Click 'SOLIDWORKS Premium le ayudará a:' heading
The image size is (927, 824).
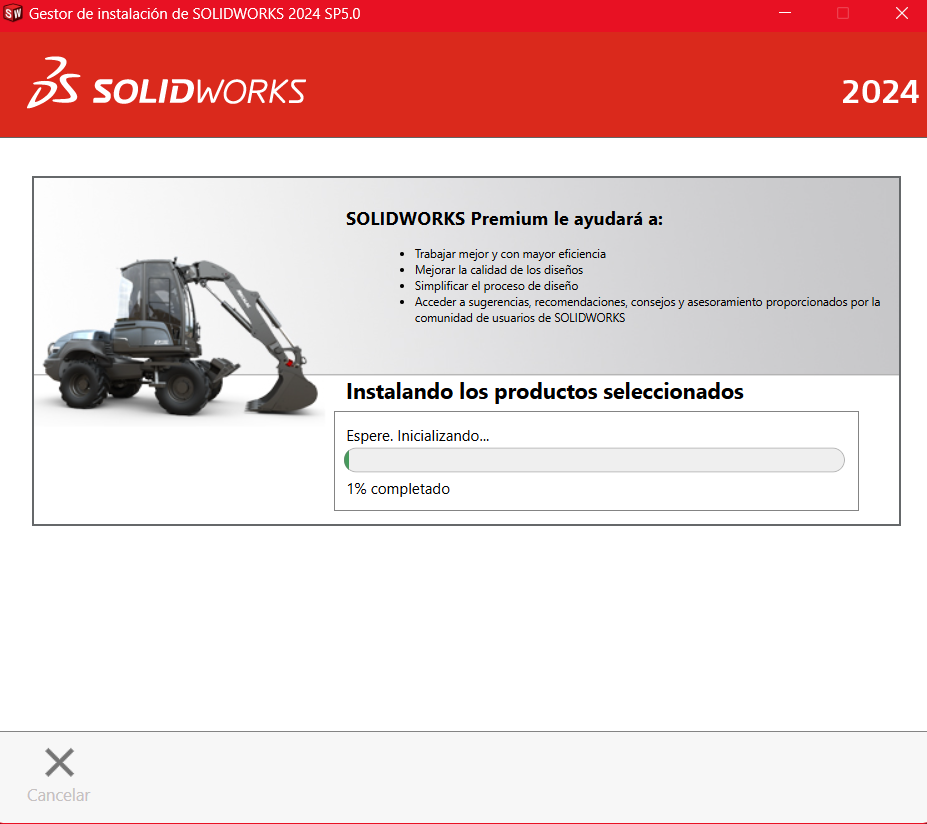504,219
